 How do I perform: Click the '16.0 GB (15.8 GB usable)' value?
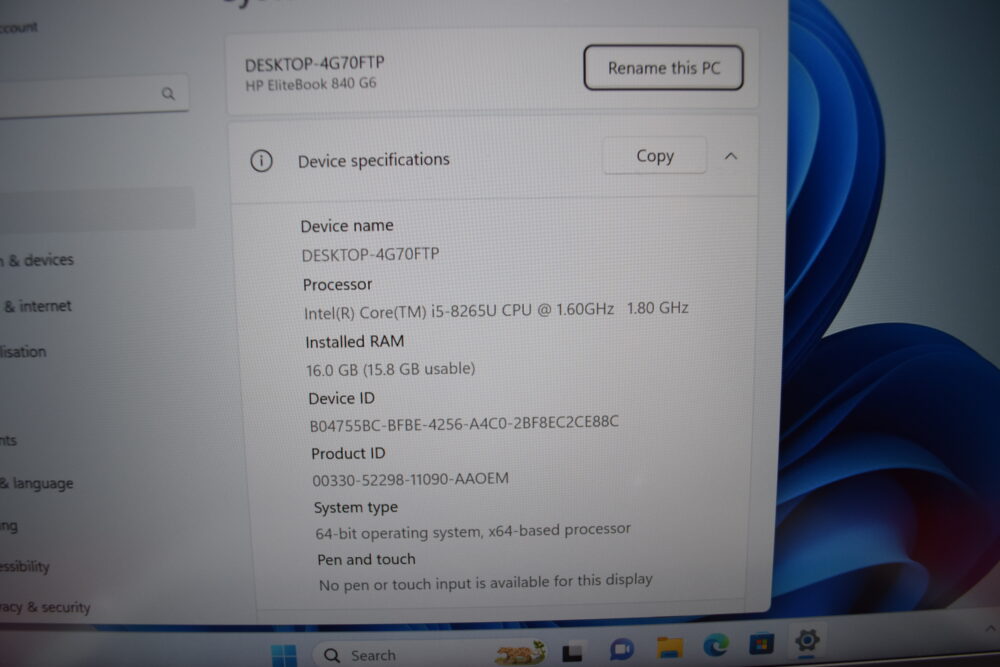pos(391,369)
